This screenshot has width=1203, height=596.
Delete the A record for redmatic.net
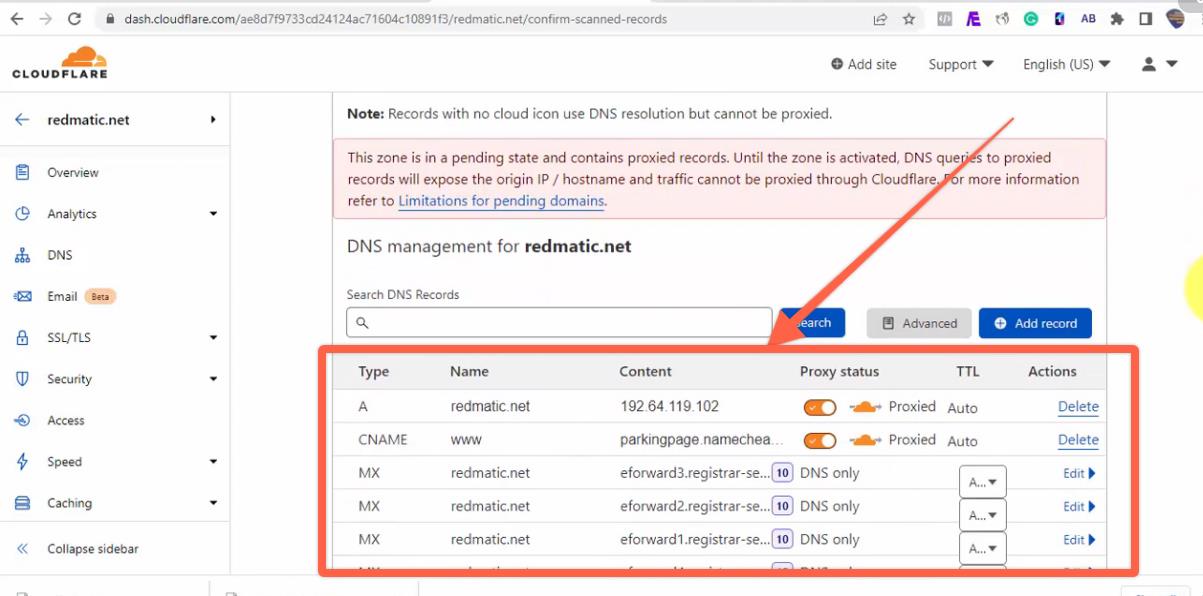click(x=1078, y=407)
